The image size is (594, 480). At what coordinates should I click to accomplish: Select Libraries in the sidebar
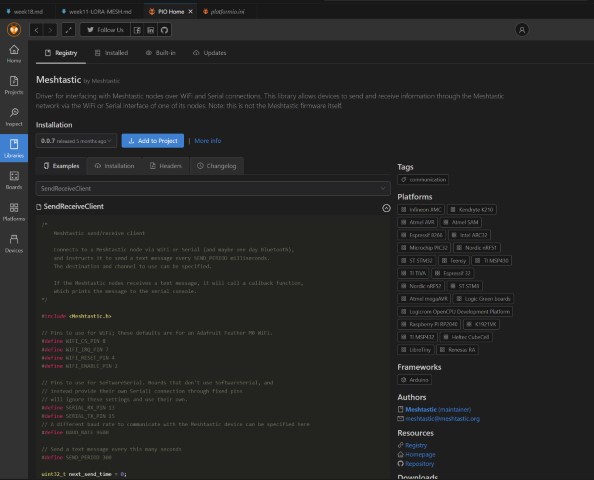point(14,148)
